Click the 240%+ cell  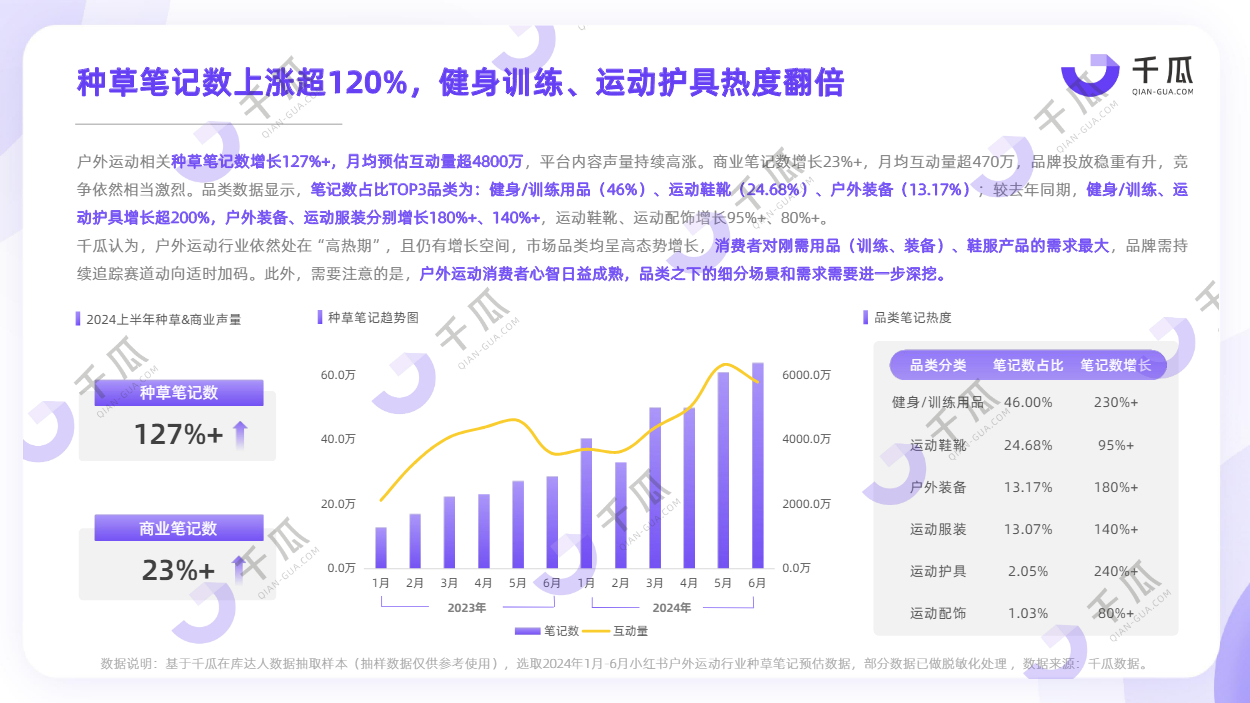click(1117, 571)
